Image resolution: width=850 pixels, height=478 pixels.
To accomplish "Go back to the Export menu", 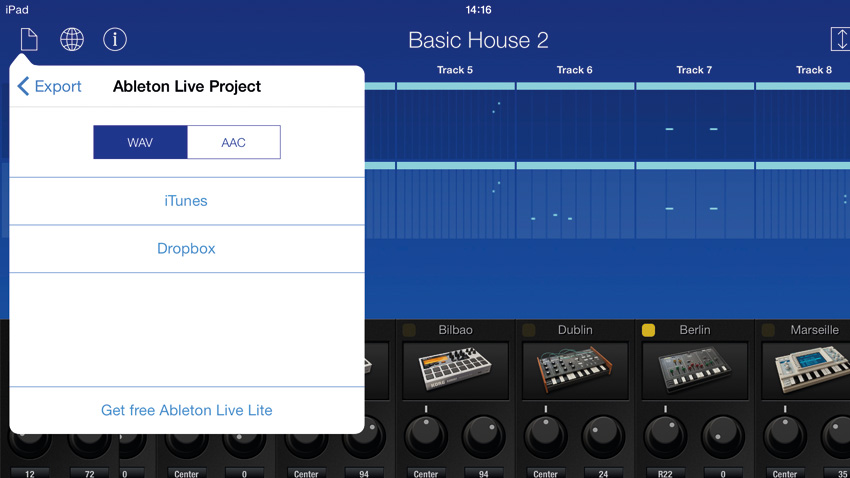I will 49,86.
